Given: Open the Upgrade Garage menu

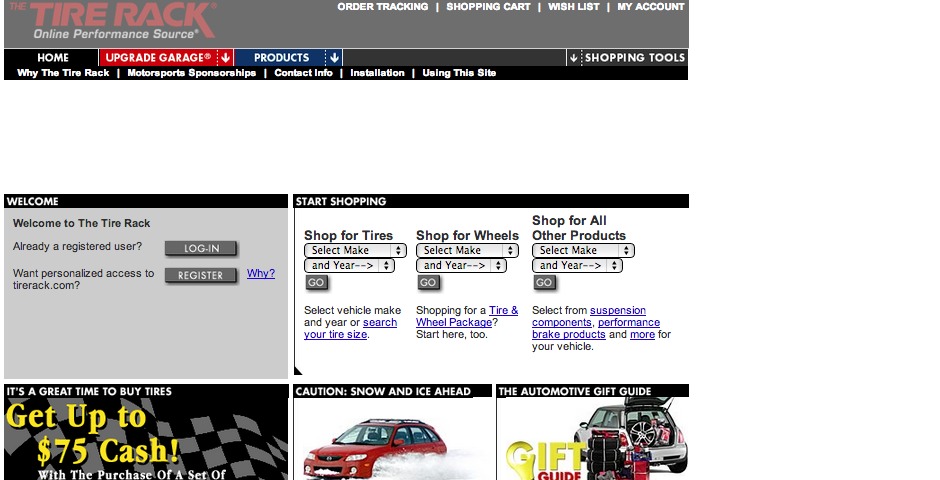Looking at the screenshot, I should tap(159, 58).
